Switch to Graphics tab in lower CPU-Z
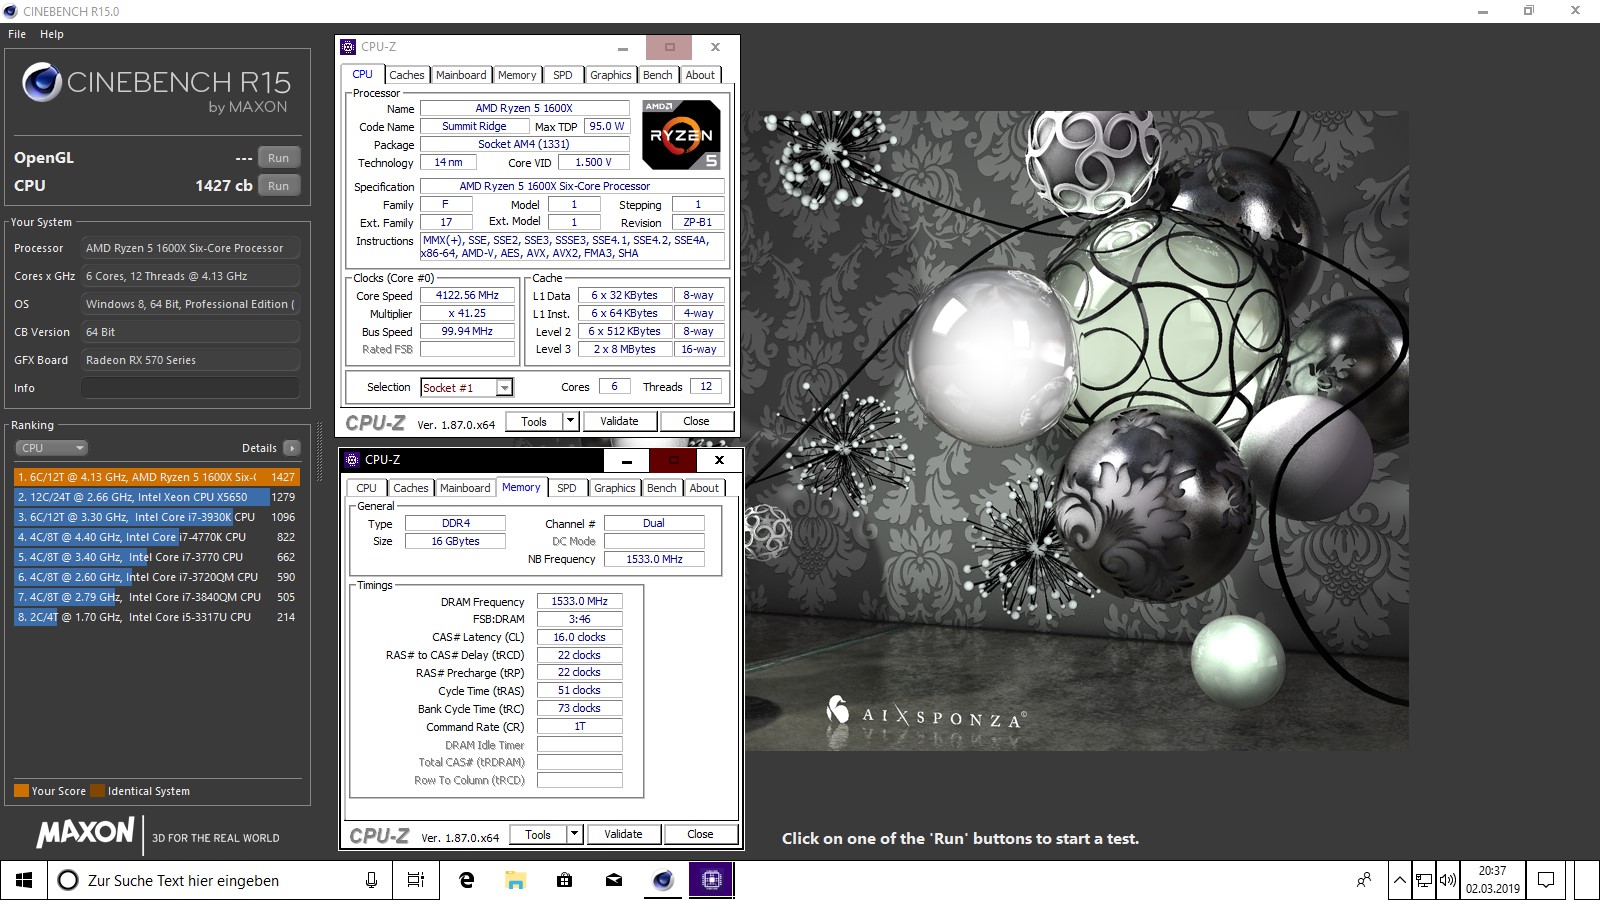Screen dimensions: 1600x900 tap(615, 488)
